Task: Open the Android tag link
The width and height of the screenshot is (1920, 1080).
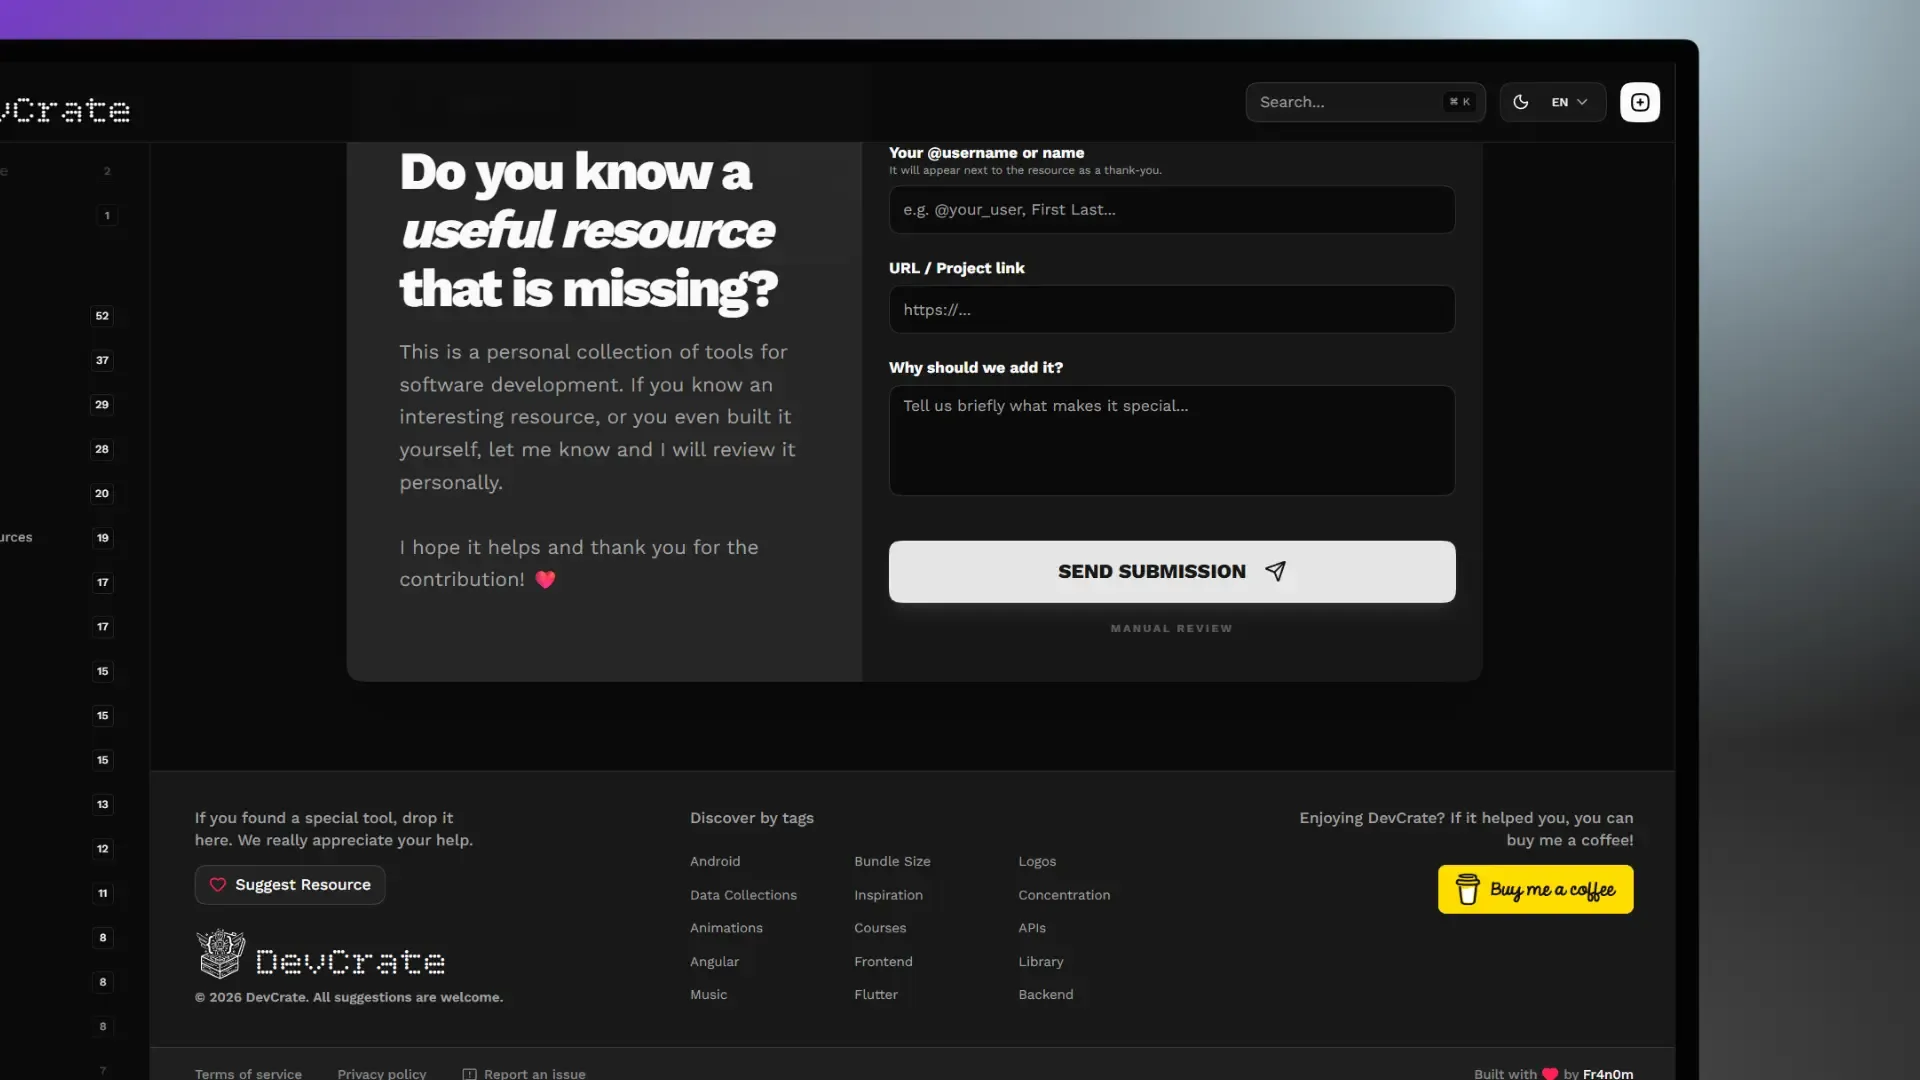Action: tap(715, 862)
